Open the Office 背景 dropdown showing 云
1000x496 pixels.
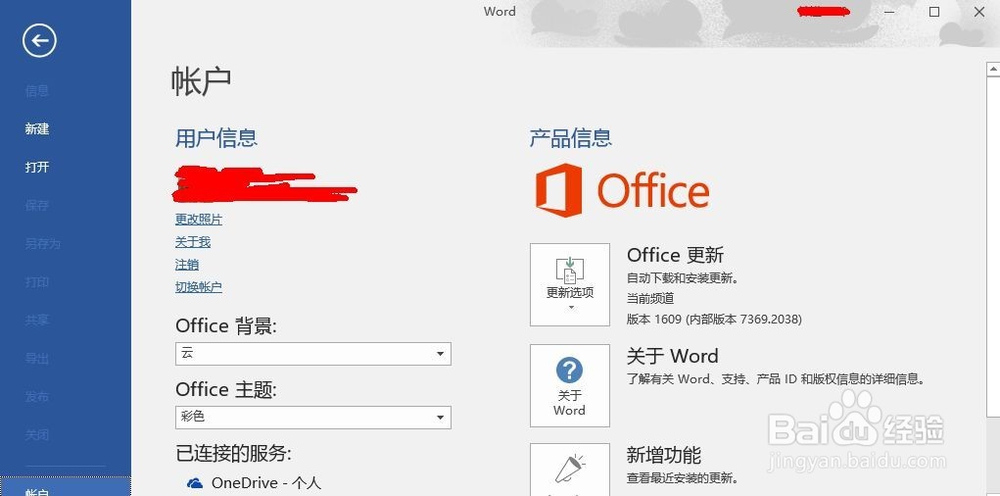pos(313,354)
